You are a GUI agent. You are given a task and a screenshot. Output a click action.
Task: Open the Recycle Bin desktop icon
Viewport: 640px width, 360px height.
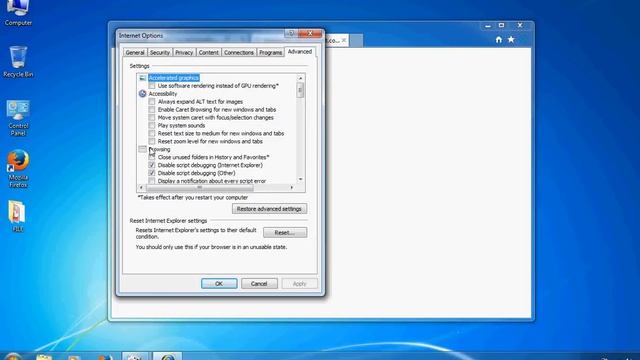18,61
